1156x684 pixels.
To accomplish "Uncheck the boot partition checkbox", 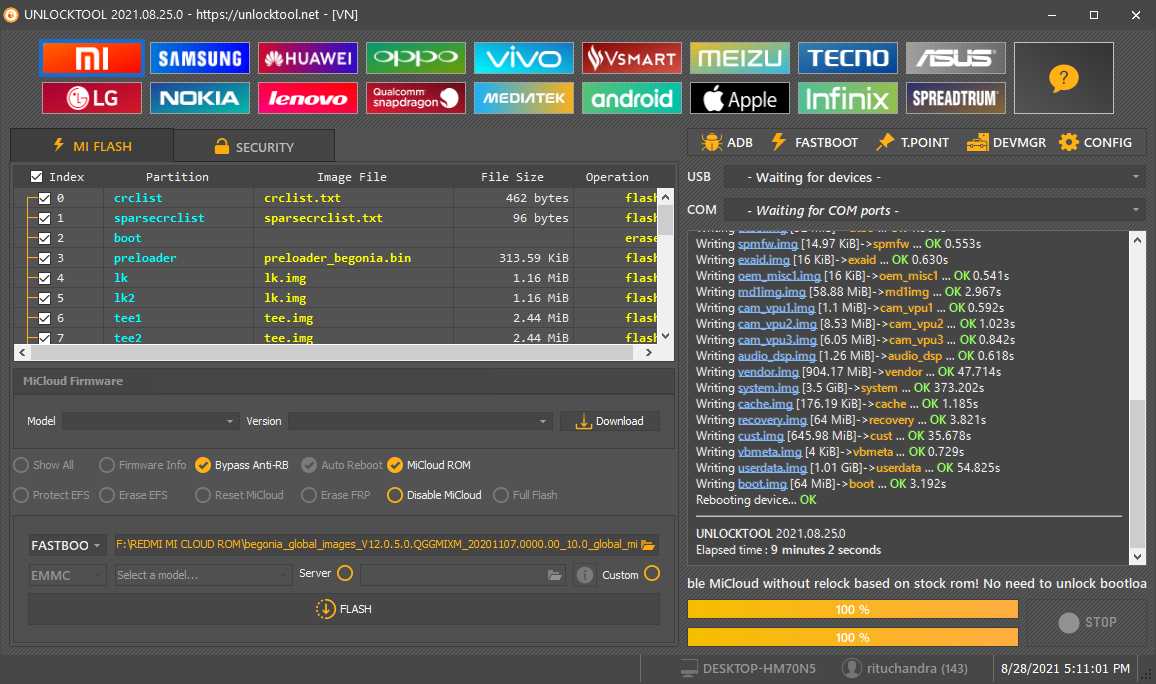I will pos(44,238).
